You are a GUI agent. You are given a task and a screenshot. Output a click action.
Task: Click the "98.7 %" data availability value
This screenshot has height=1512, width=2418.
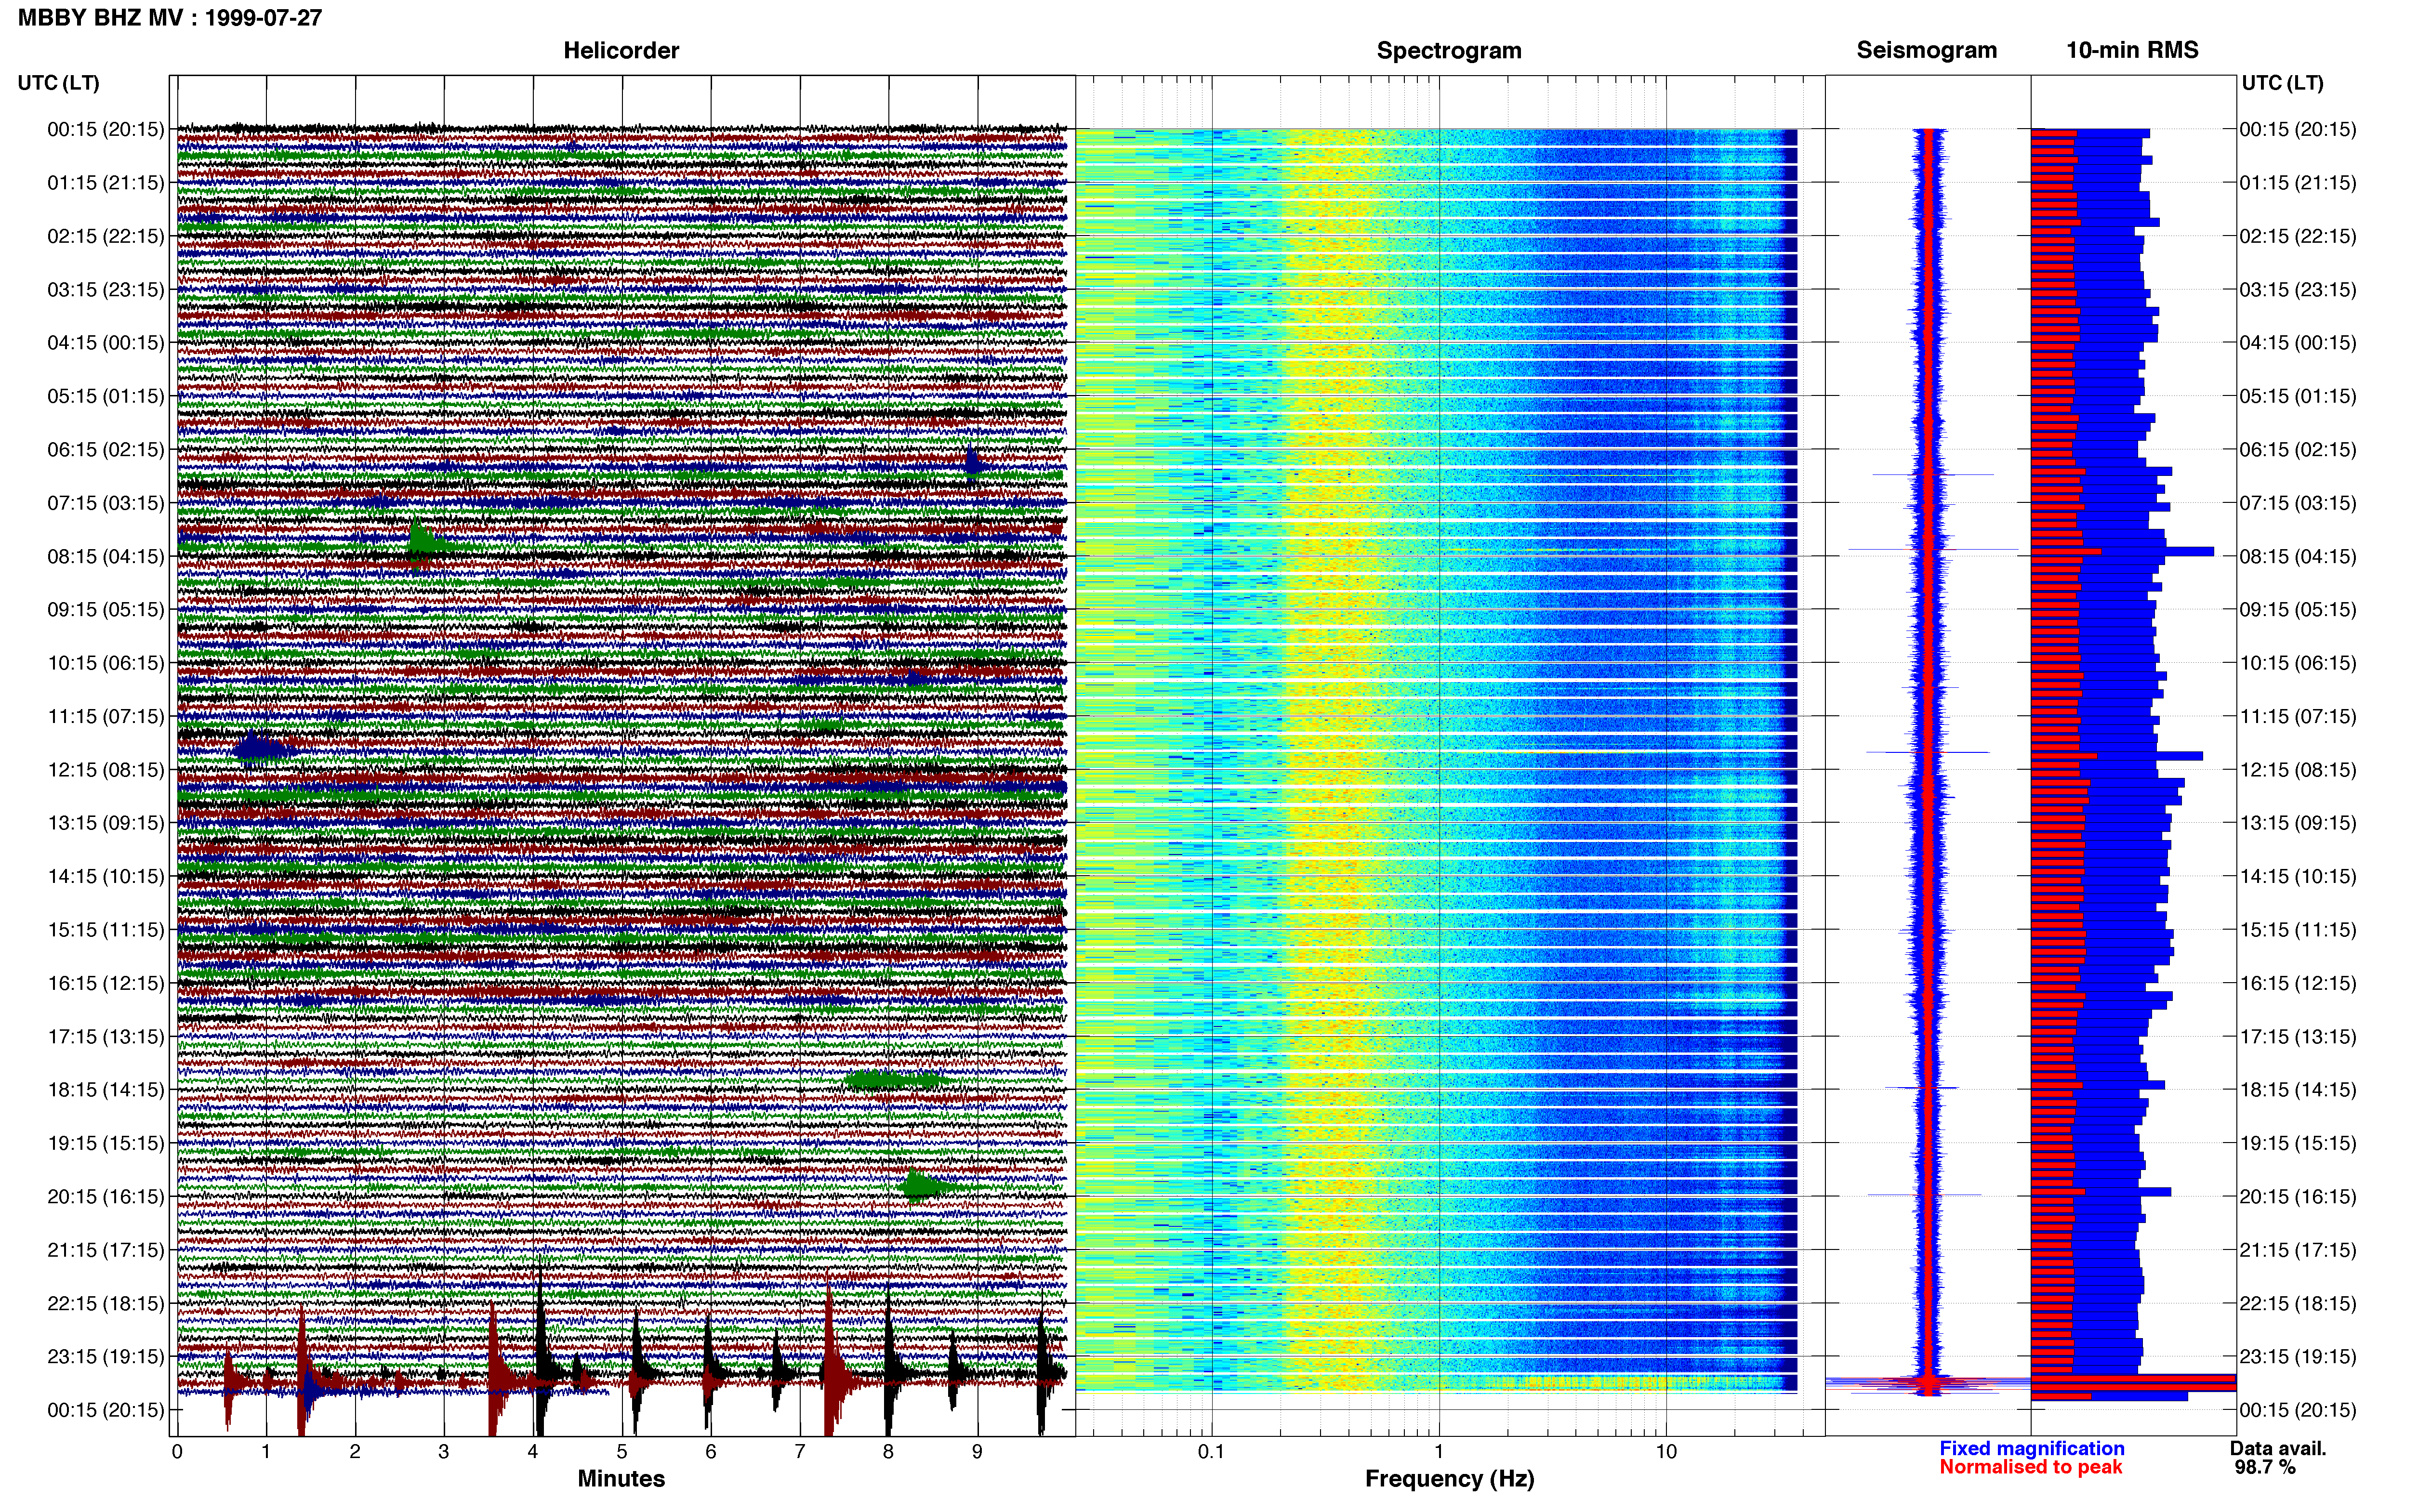2265,1467
